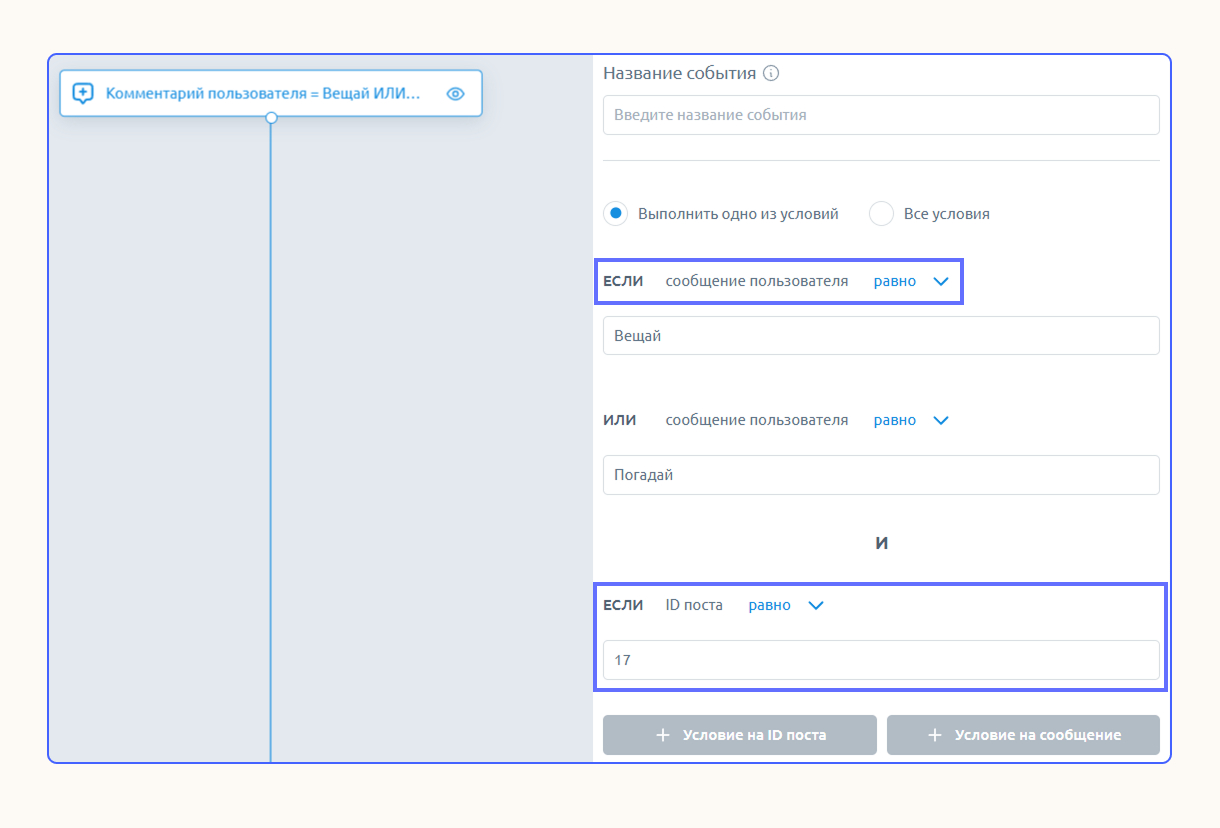
Task: Click the Условие на сообщение button
Action: click(x=1023, y=735)
